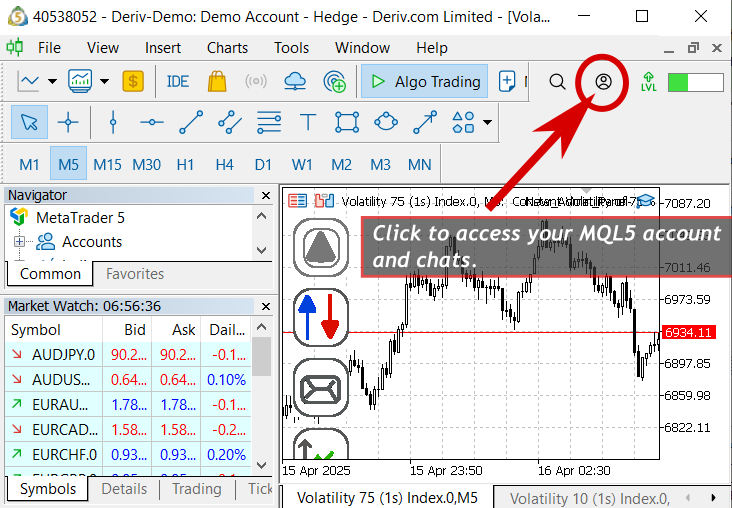
Task: Open the chart type dropdown arrow
Action: (52, 82)
